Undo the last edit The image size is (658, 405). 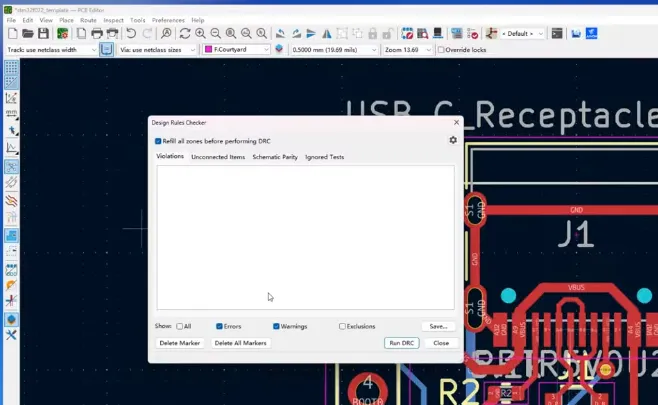(131, 34)
